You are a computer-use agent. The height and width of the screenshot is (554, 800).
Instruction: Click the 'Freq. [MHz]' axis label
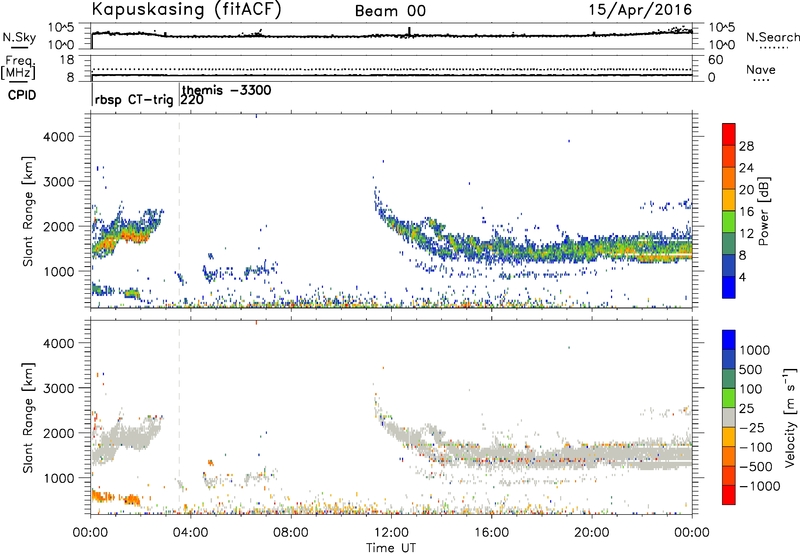click(x=19, y=67)
